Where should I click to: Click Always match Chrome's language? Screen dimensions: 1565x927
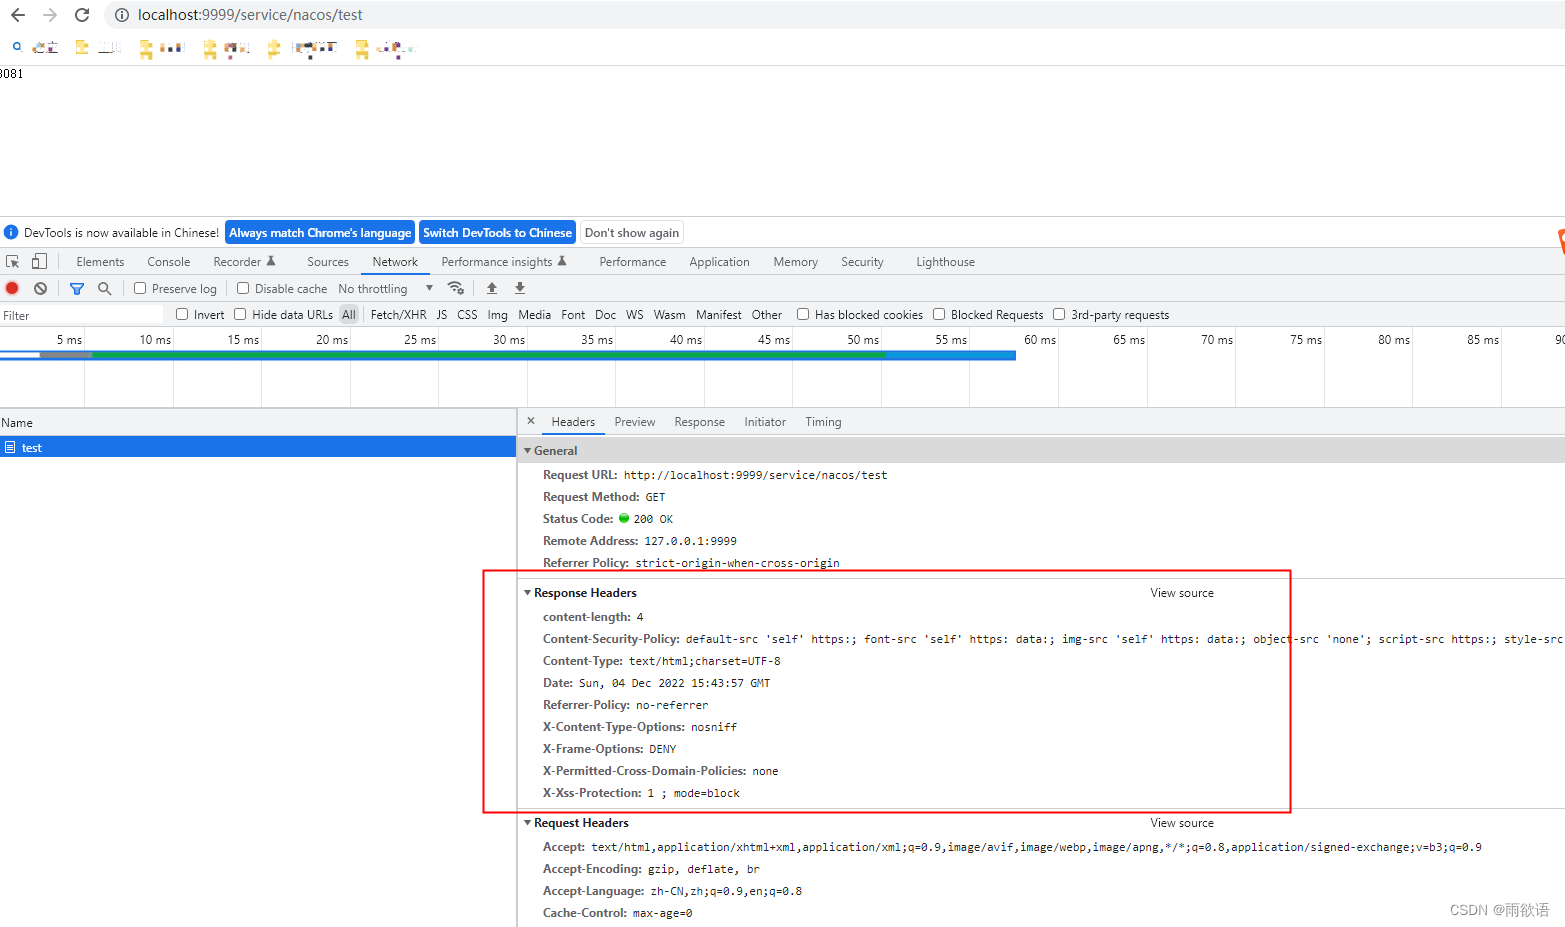coord(320,233)
